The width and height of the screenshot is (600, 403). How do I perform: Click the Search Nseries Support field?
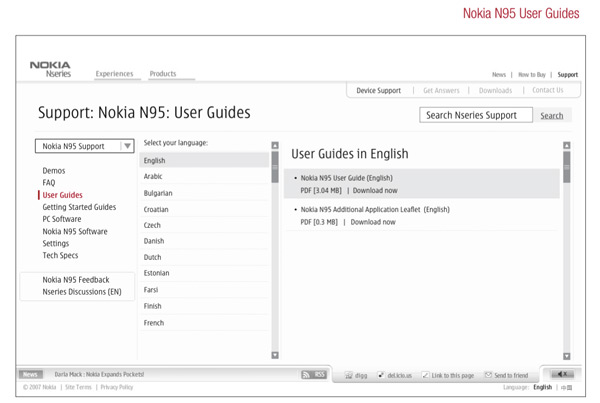pyautogui.click(x=476, y=115)
